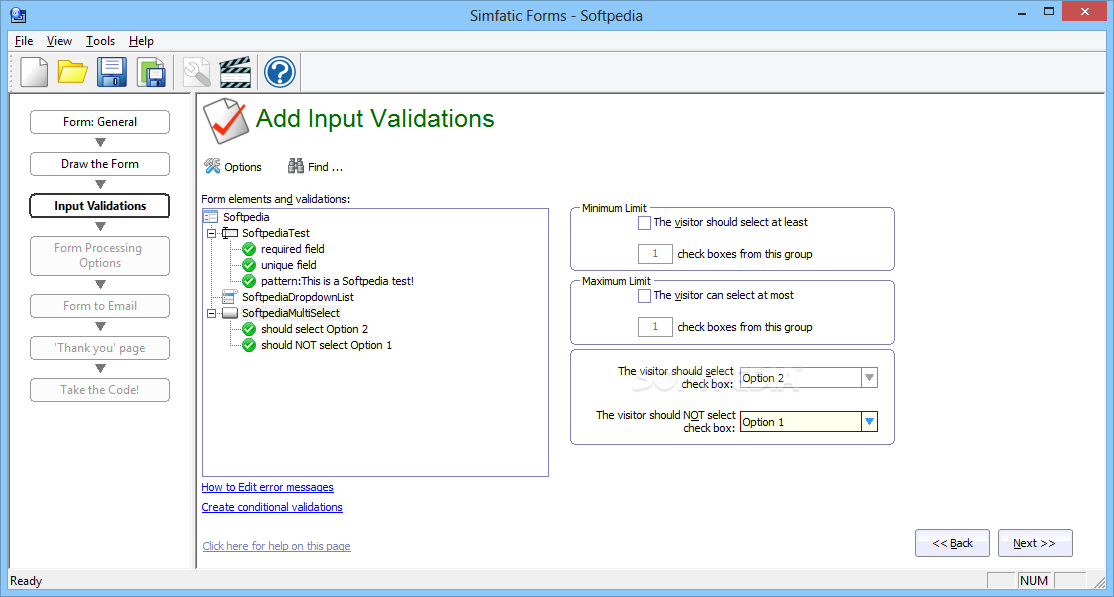Open the Help menu
The width and height of the screenshot is (1114, 597).
[141, 41]
